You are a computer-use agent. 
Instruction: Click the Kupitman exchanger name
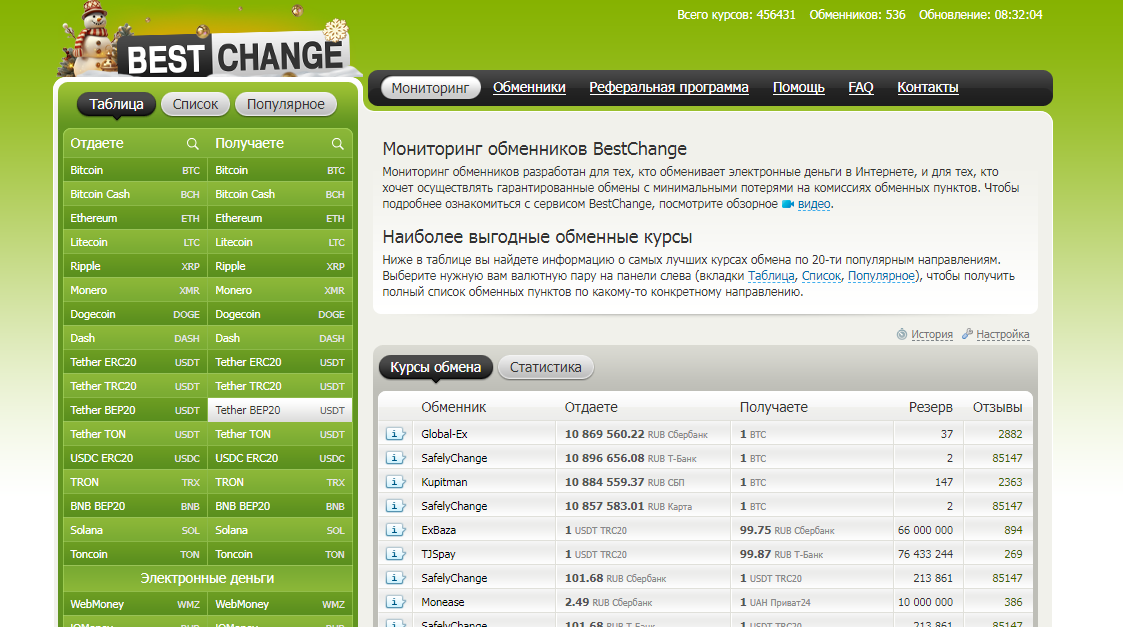(x=444, y=482)
